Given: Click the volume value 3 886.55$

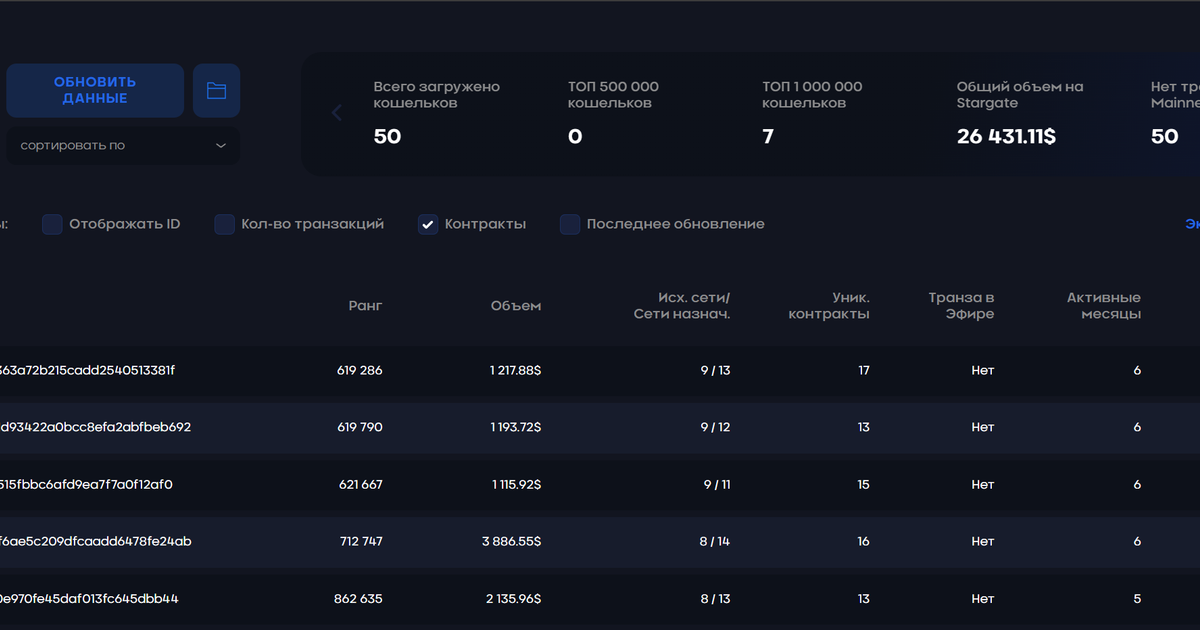Looking at the screenshot, I should pos(511,542).
